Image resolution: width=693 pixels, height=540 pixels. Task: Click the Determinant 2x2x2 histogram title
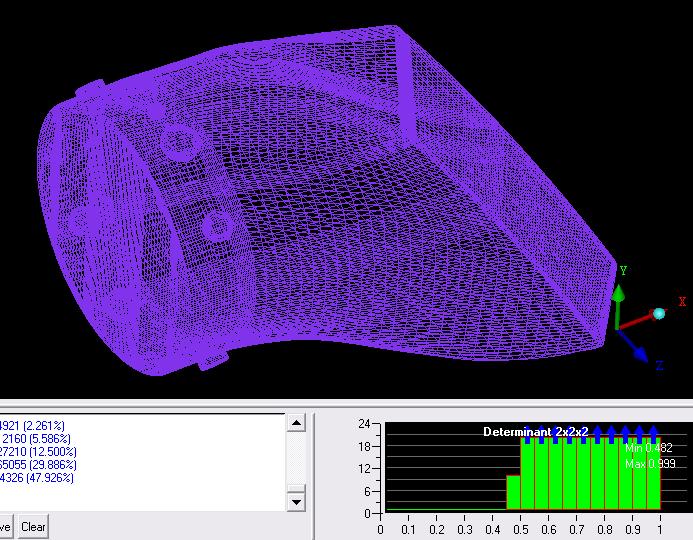click(x=535, y=432)
